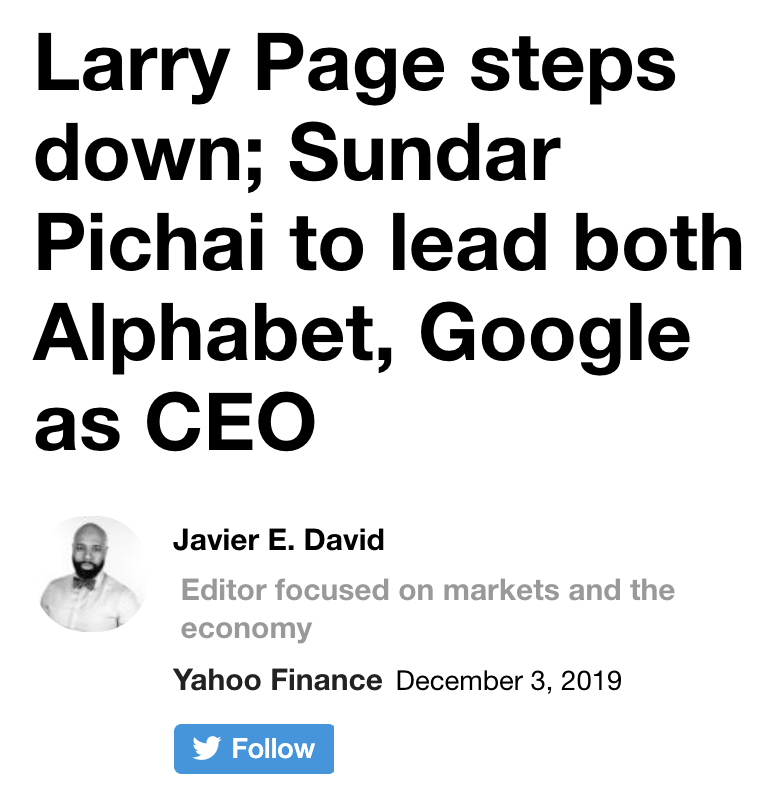Click the Twitter bird icon

206,748
